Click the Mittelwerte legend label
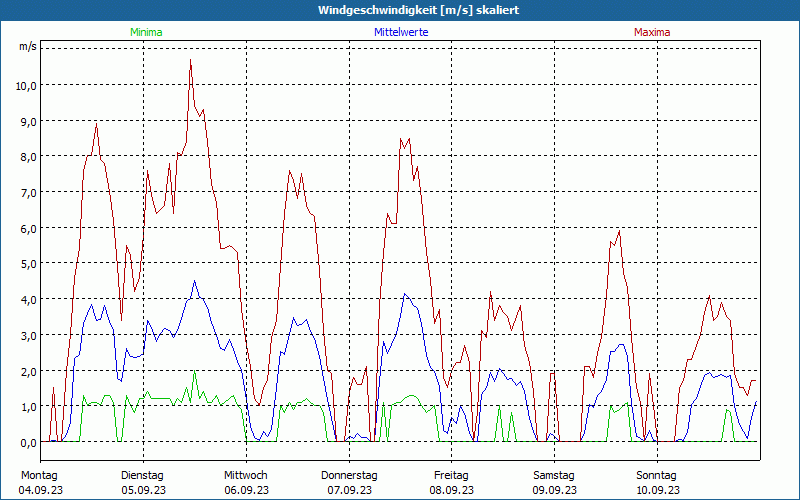This screenshot has width=800, height=500. (401, 32)
